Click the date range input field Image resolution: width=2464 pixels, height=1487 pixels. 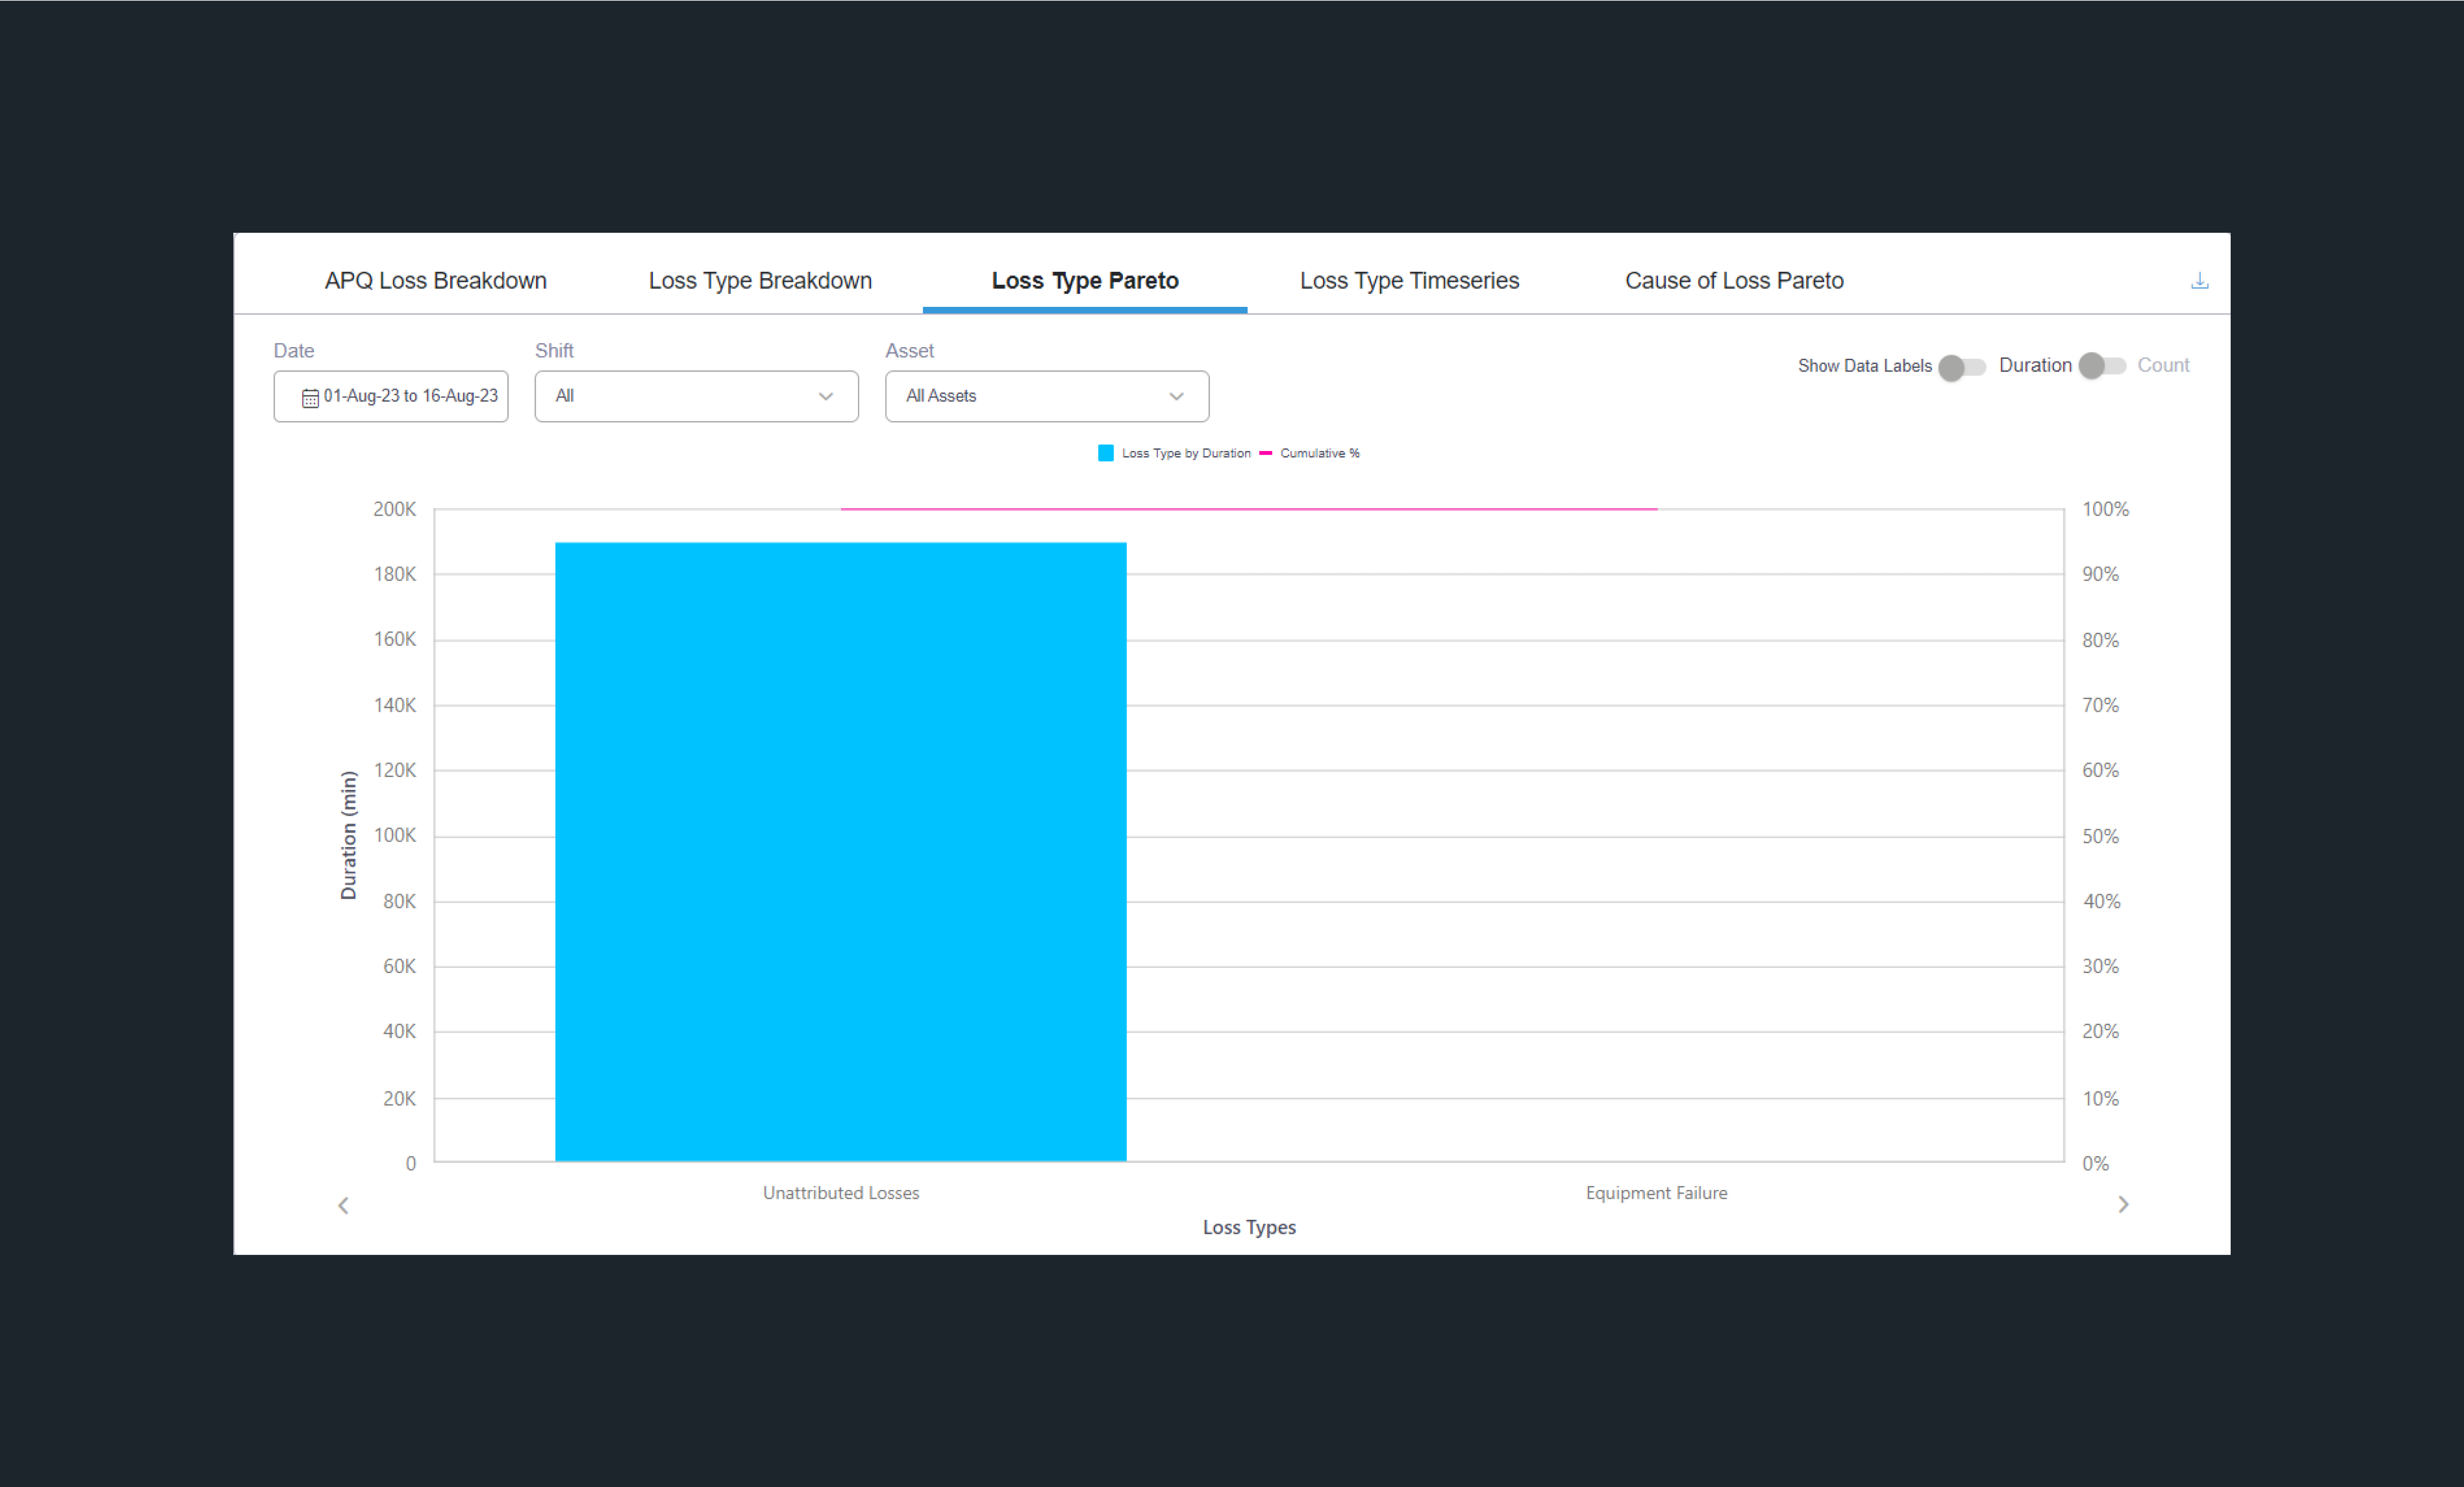coord(391,396)
